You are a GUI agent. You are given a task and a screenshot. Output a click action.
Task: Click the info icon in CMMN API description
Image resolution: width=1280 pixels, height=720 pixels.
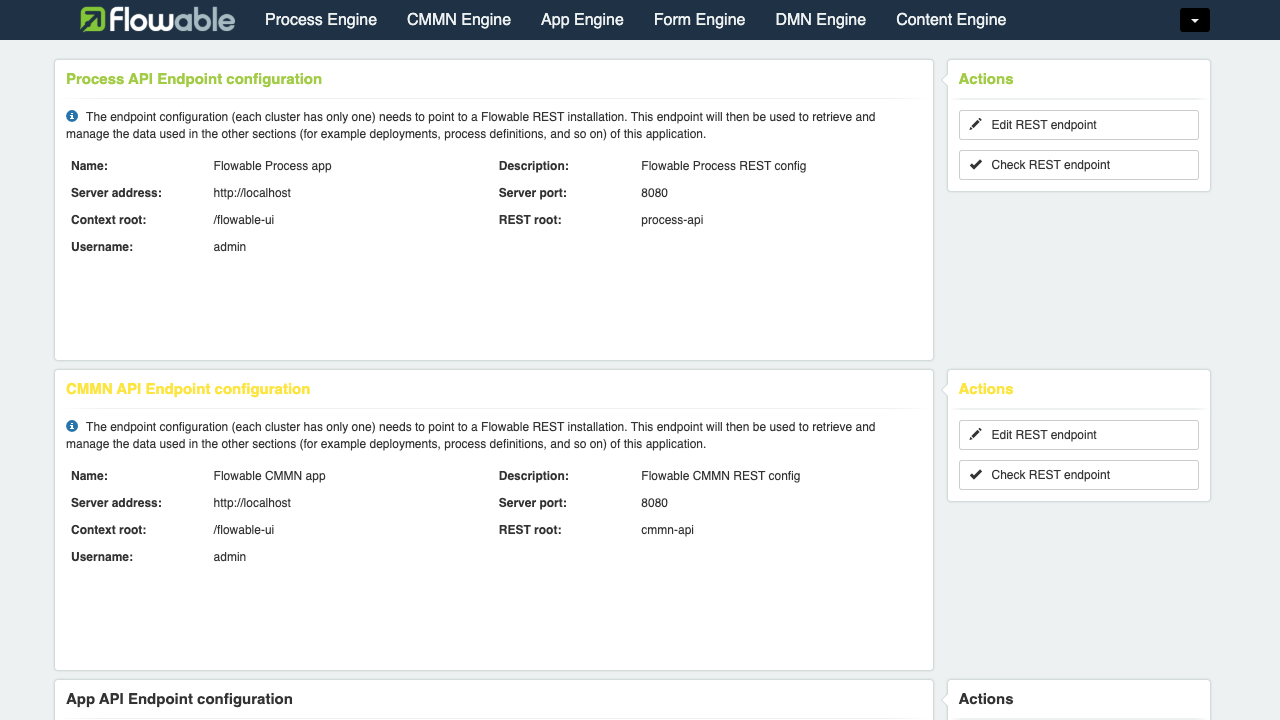coord(72,426)
